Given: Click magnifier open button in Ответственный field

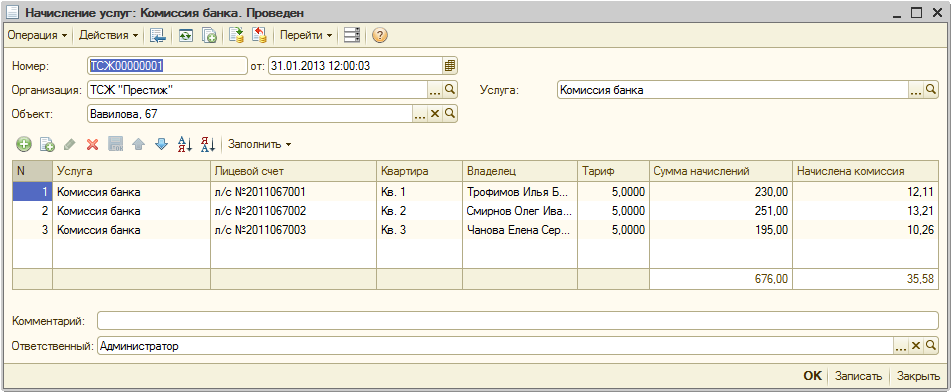Looking at the screenshot, I should click(930, 345).
